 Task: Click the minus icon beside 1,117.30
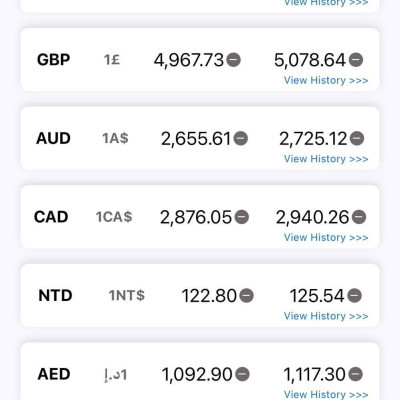point(355,374)
